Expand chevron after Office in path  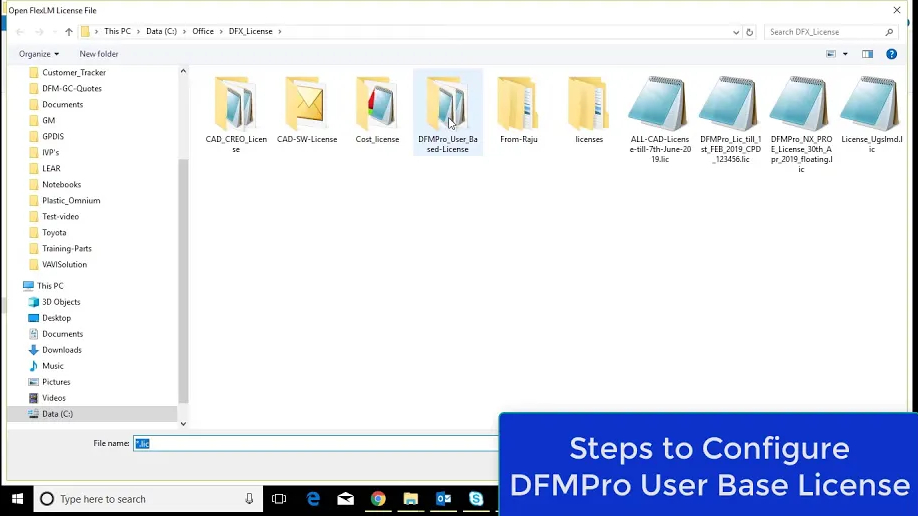(x=221, y=32)
